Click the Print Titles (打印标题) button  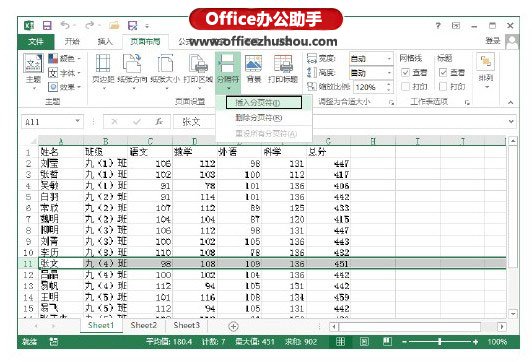point(283,70)
